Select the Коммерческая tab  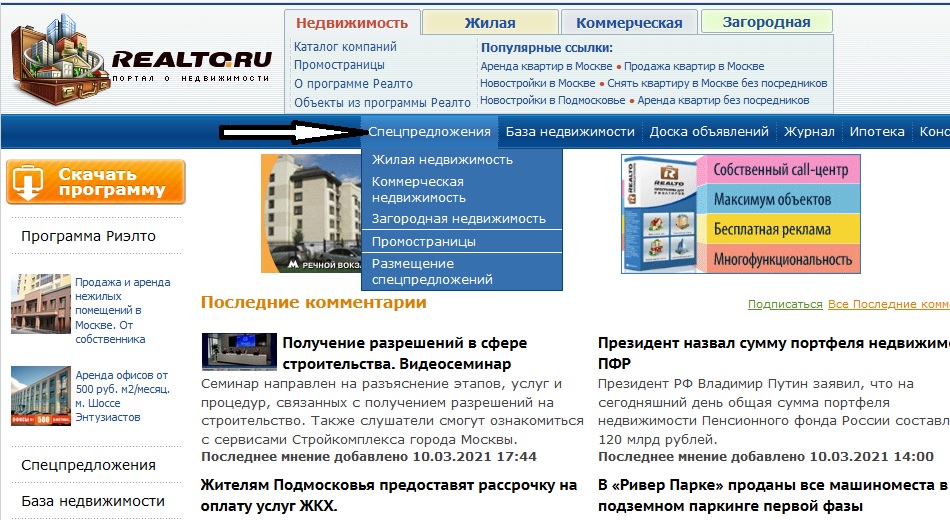pyautogui.click(x=629, y=23)
